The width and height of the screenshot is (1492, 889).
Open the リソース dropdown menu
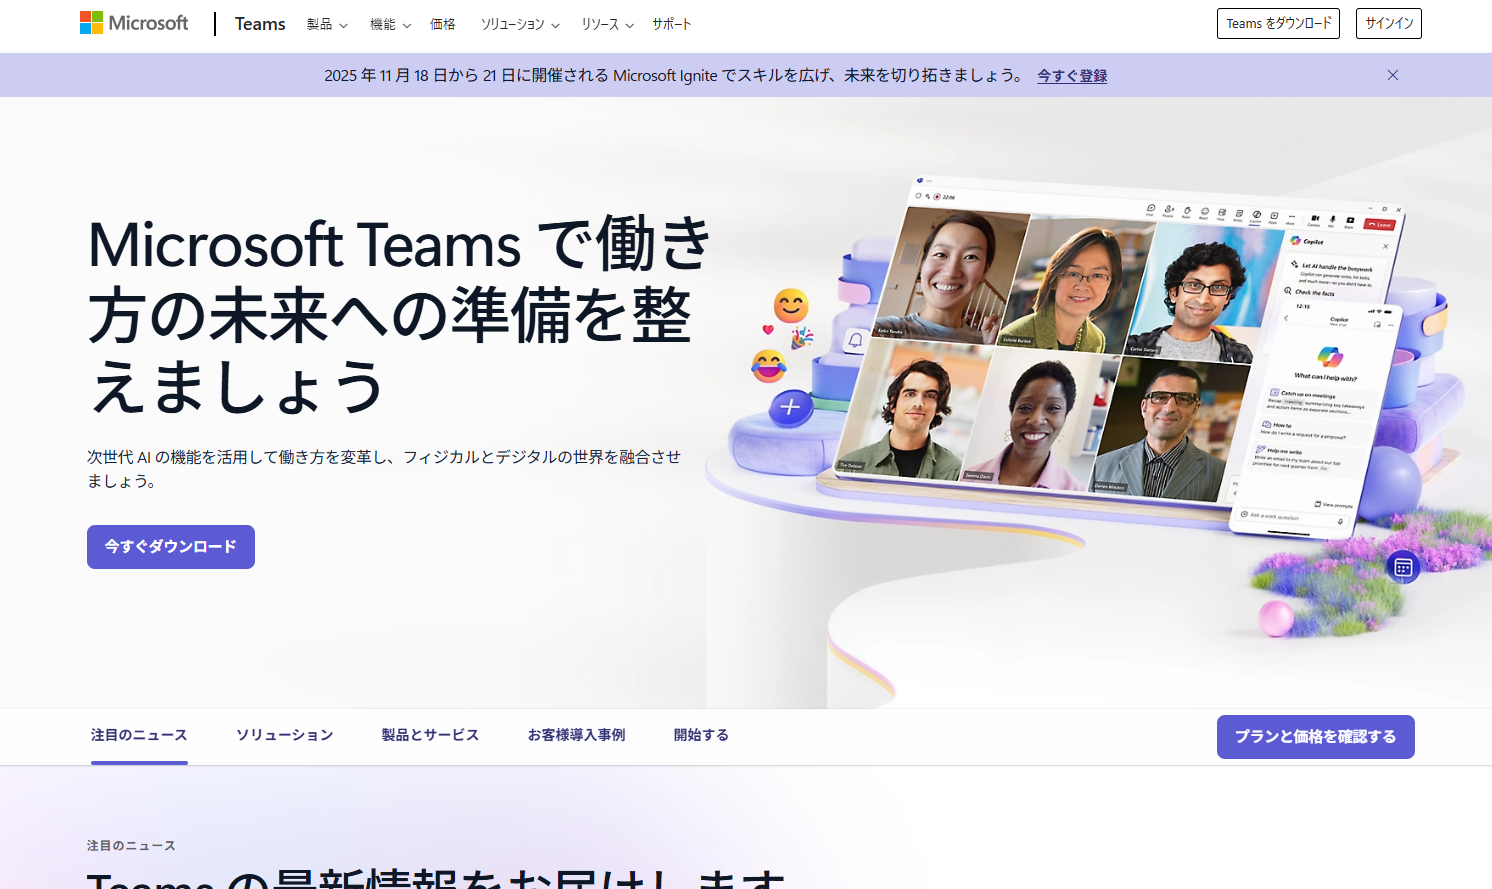[x=607, y=24]
